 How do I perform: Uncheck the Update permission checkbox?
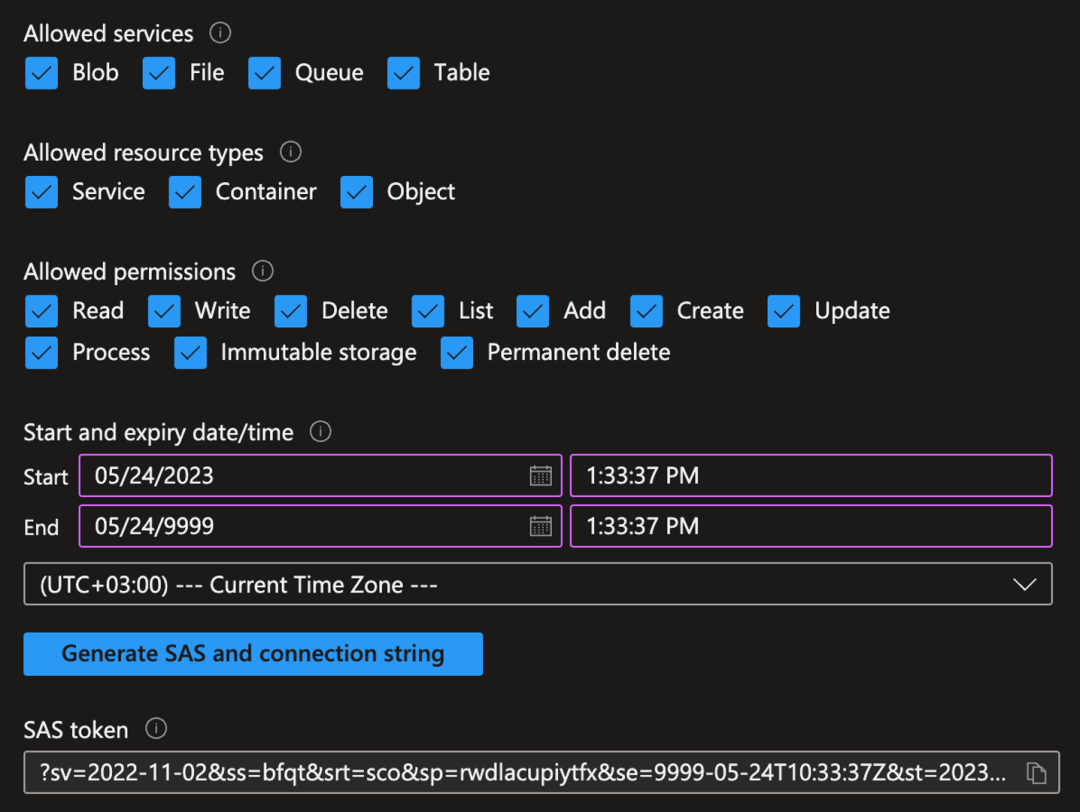pos(784,311)
